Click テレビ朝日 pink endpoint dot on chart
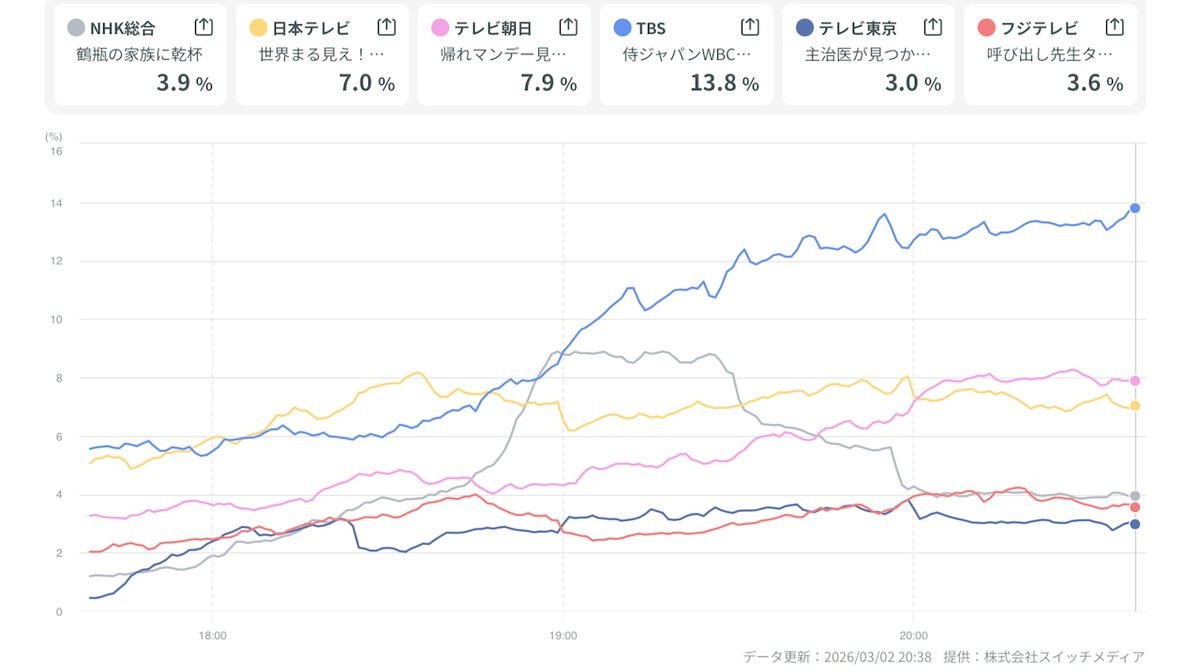 pyautogui.click(x=1135, y=381)
